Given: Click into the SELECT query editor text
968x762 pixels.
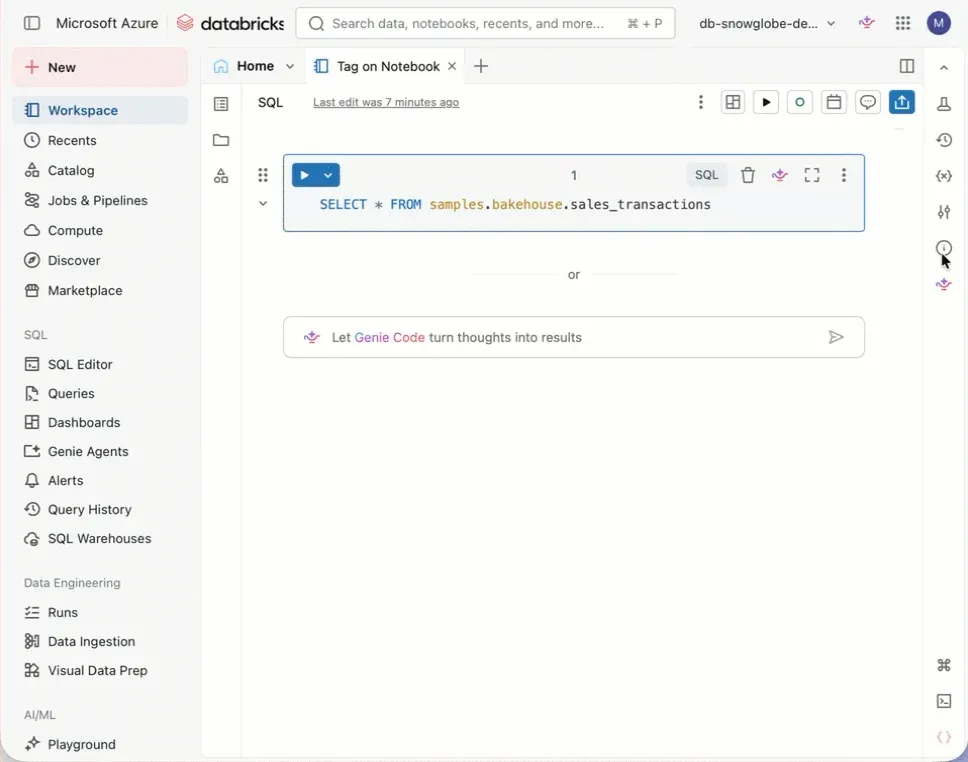Looking at the screenshot, I should click(x=515, y=204).
